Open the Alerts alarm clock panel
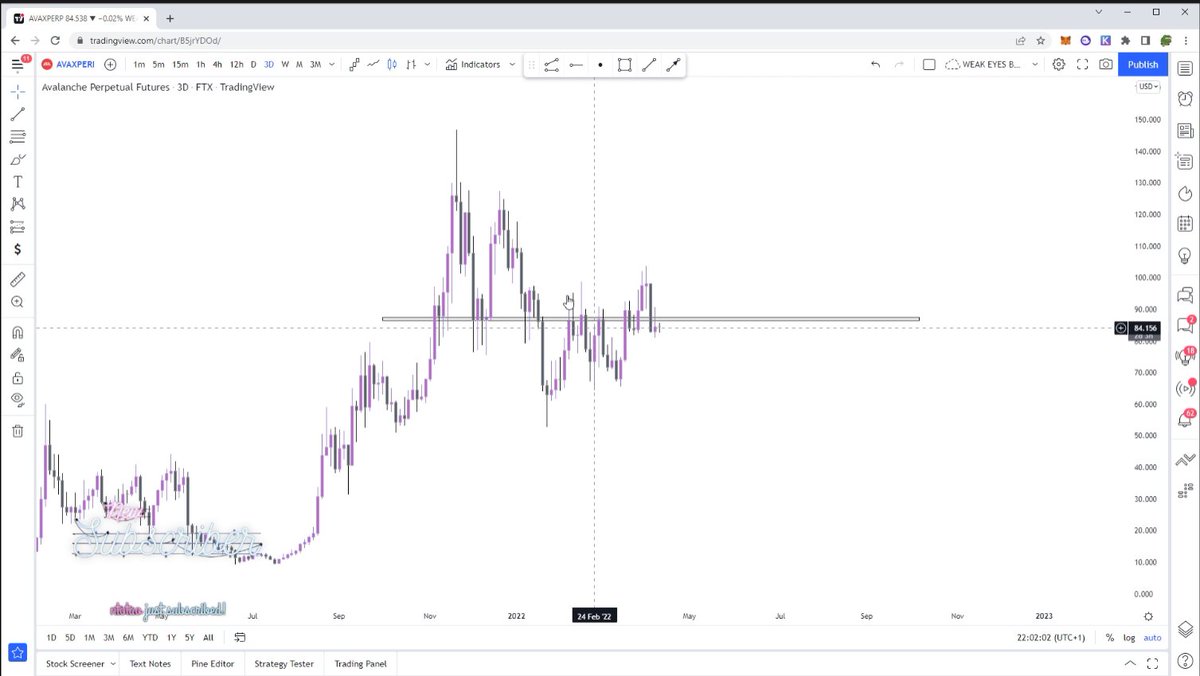 [x=1185, y=99]
